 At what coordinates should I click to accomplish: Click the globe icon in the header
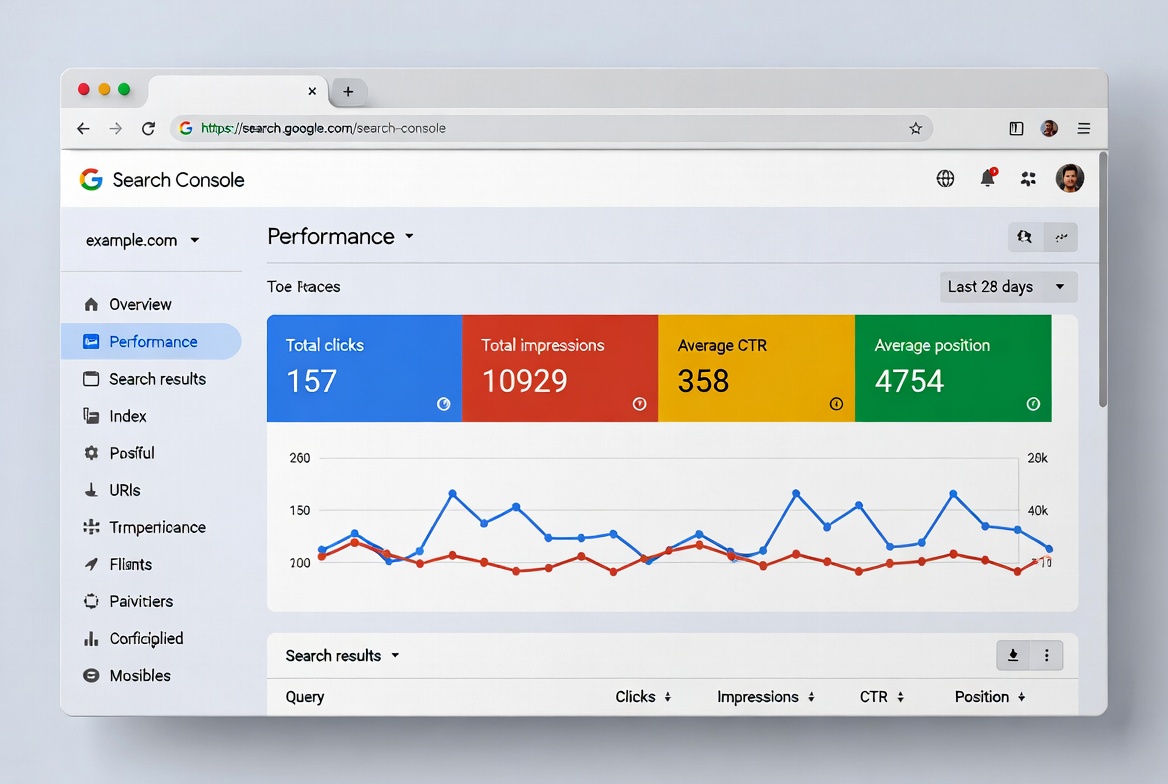tap(945, 177)
